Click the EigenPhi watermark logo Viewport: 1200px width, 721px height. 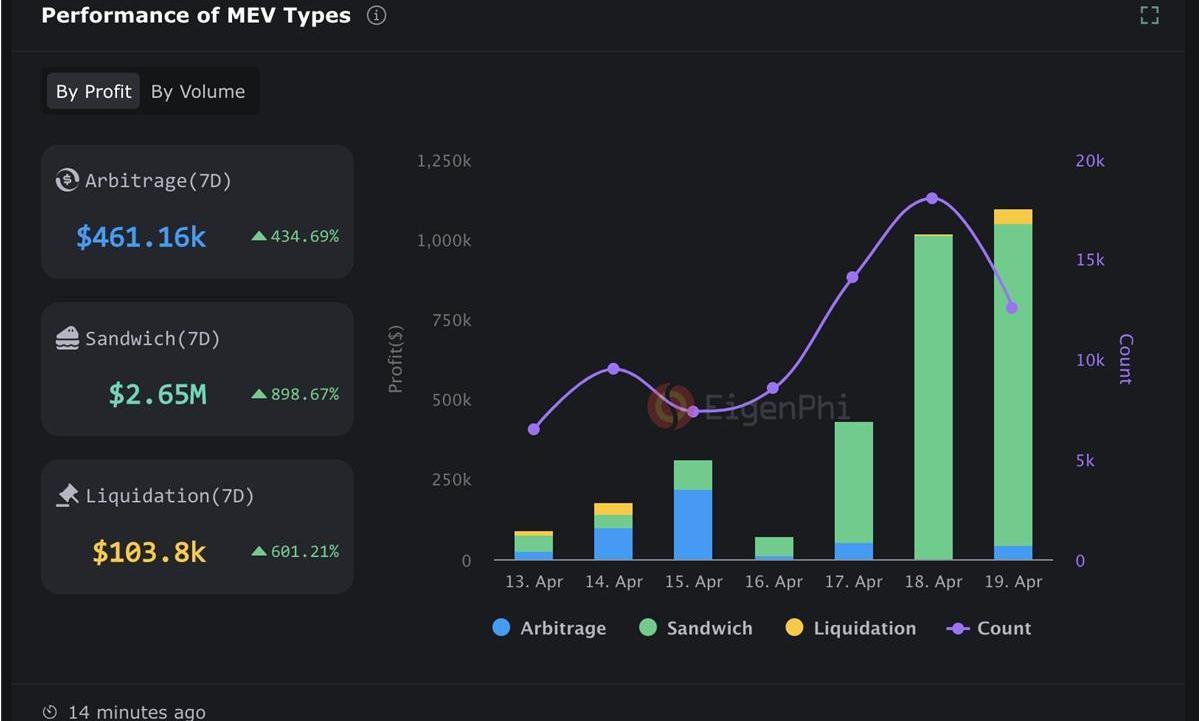click(x=670, y=406)
